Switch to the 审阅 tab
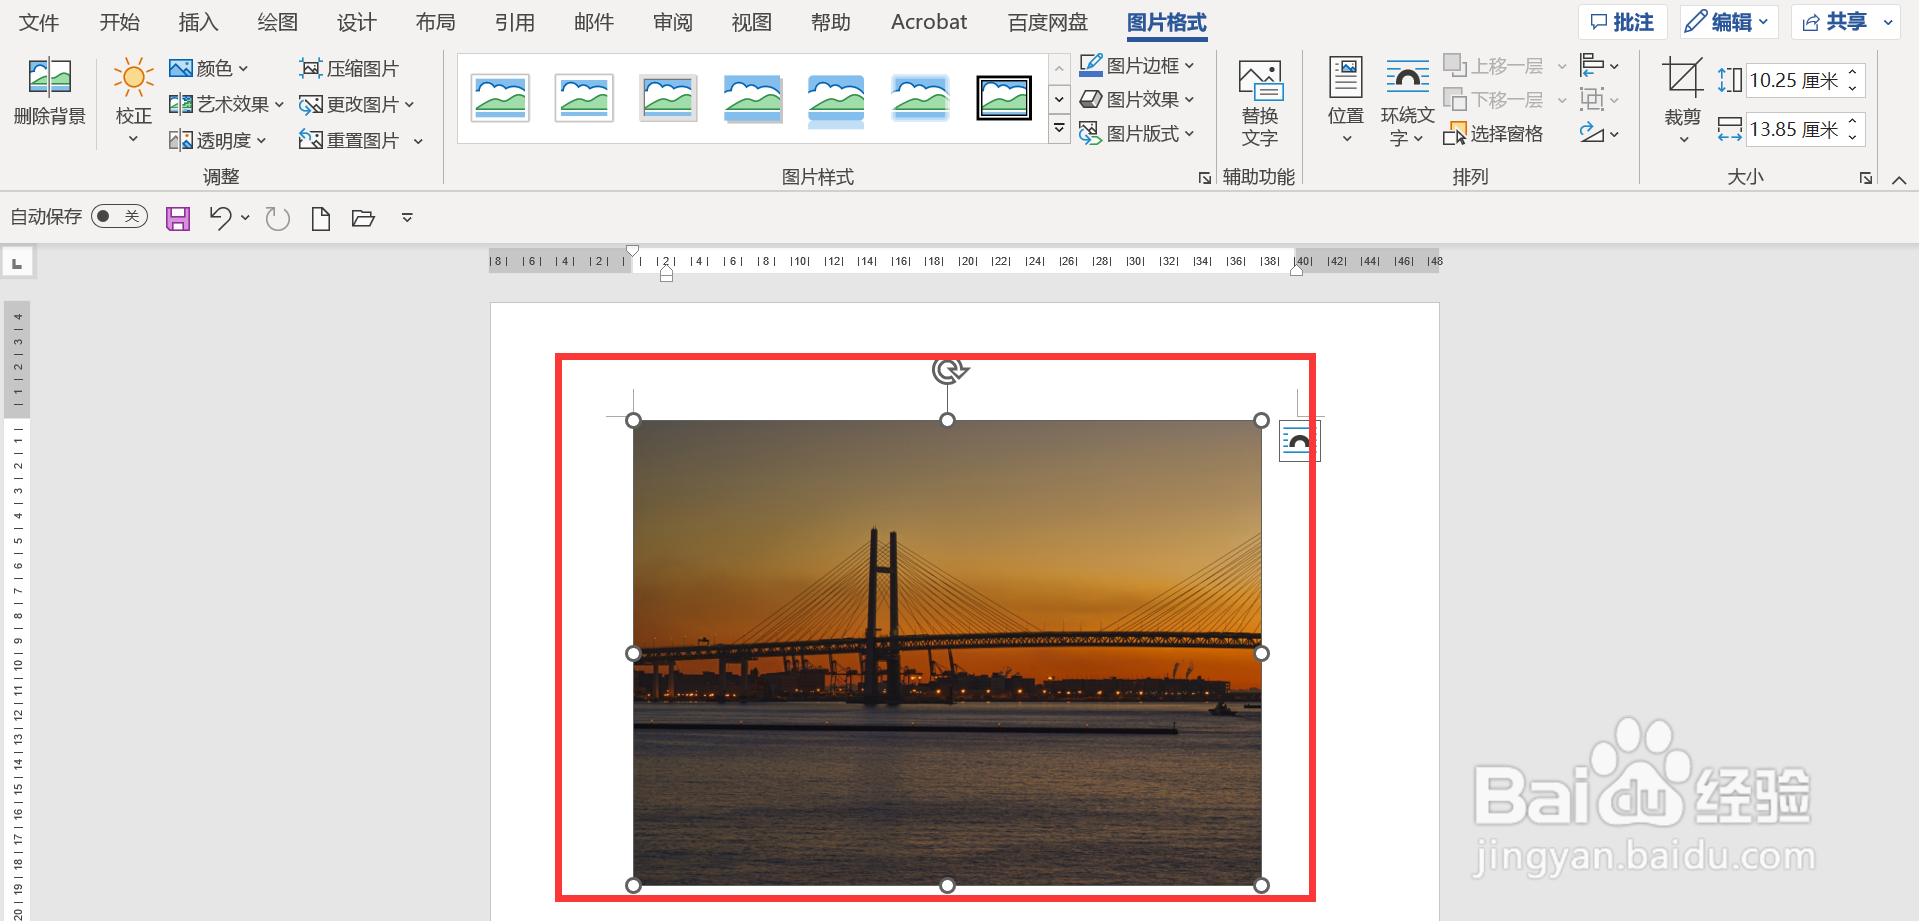This screenshot has height=921, width=1919. click(672, 22)
